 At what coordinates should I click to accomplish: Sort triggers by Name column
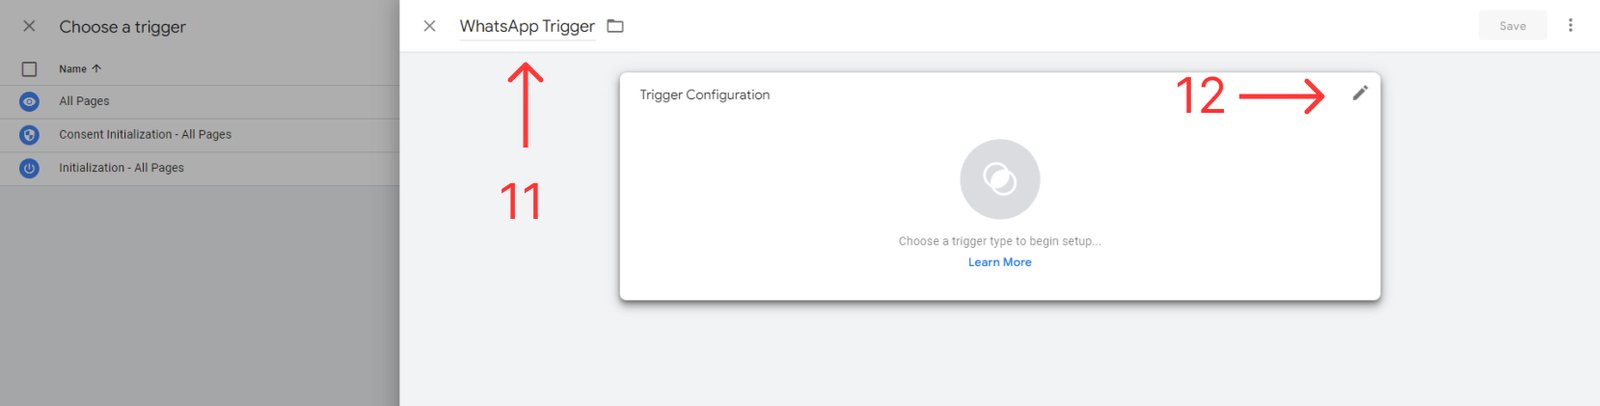click(x=72, y=69)
